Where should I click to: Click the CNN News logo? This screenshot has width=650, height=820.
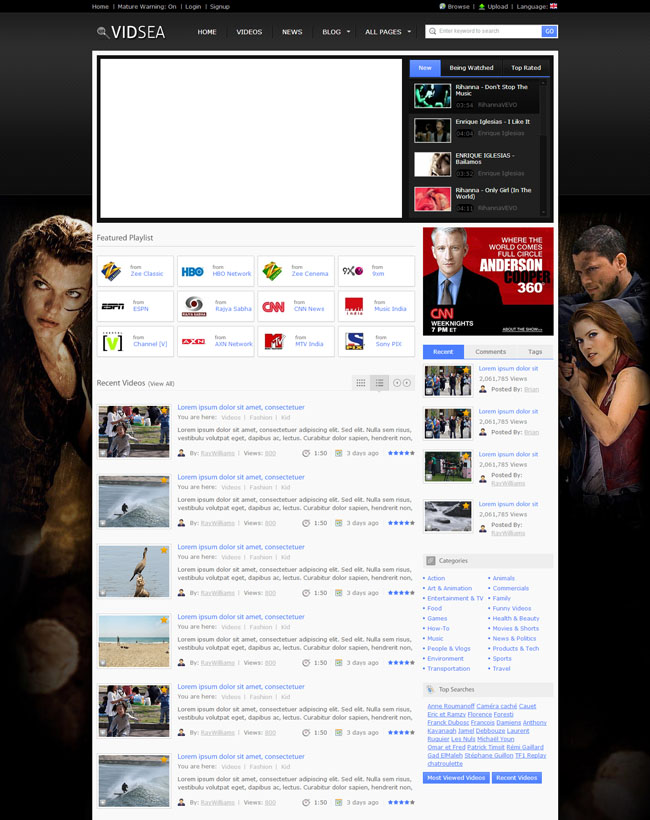(x=273, y=307)
